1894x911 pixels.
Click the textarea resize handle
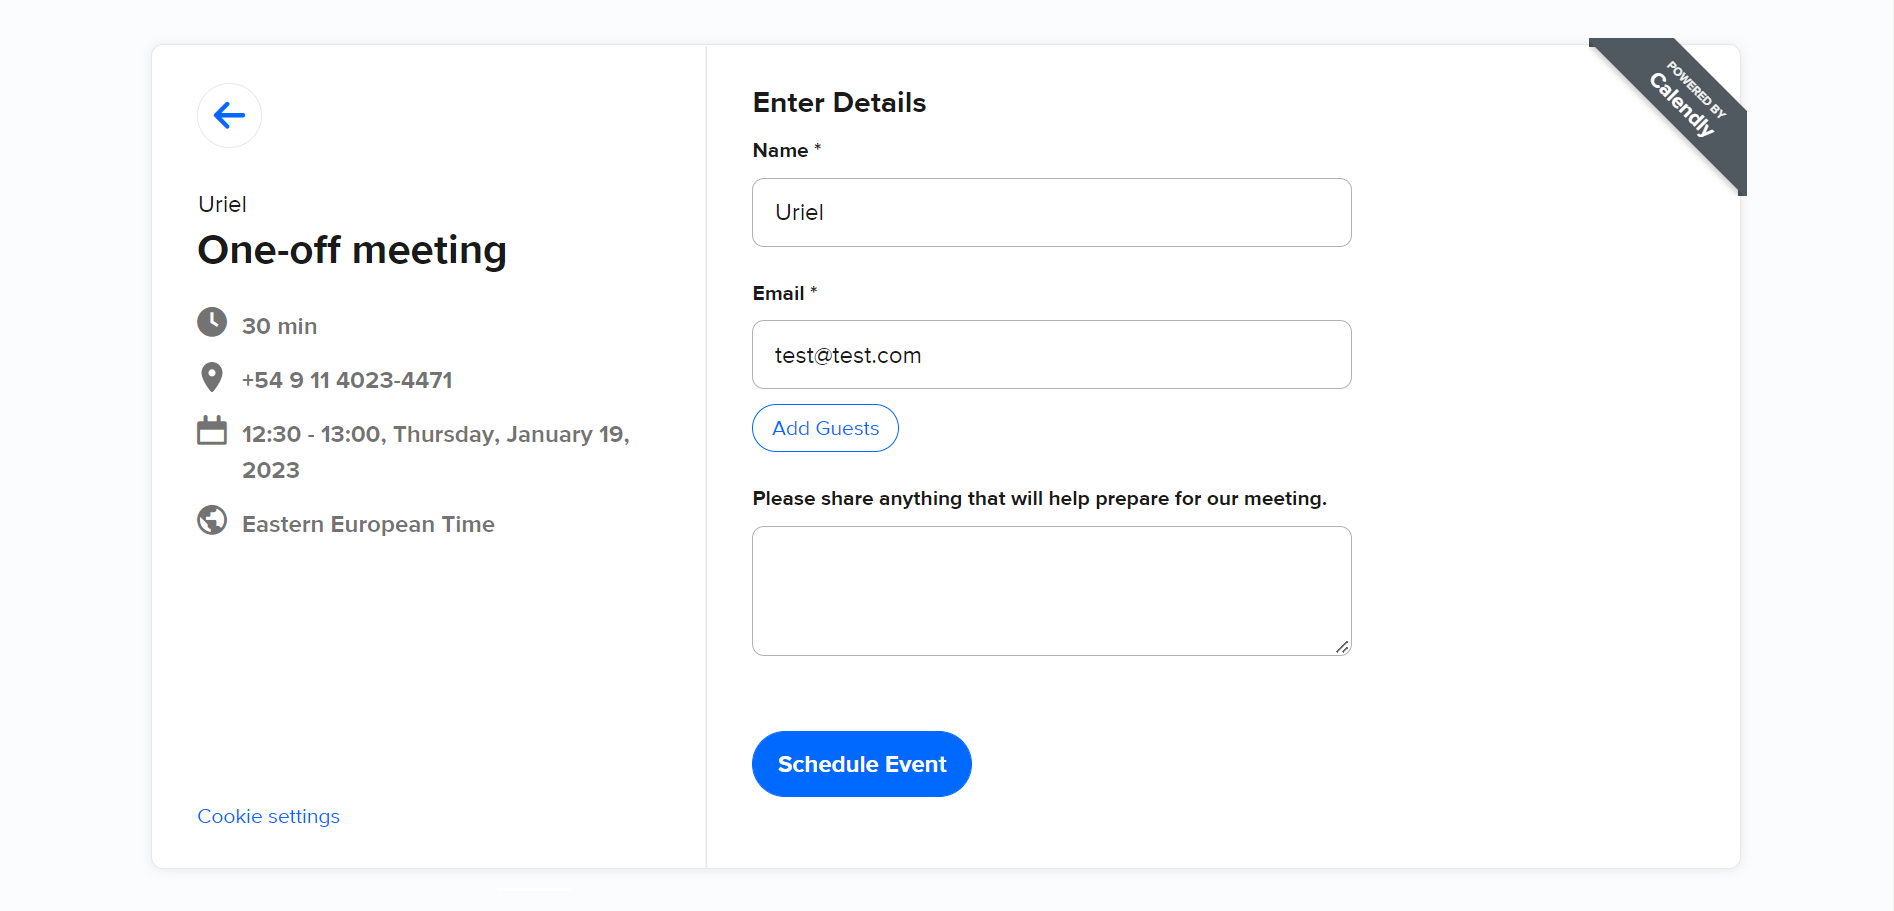click(1342, 647)
